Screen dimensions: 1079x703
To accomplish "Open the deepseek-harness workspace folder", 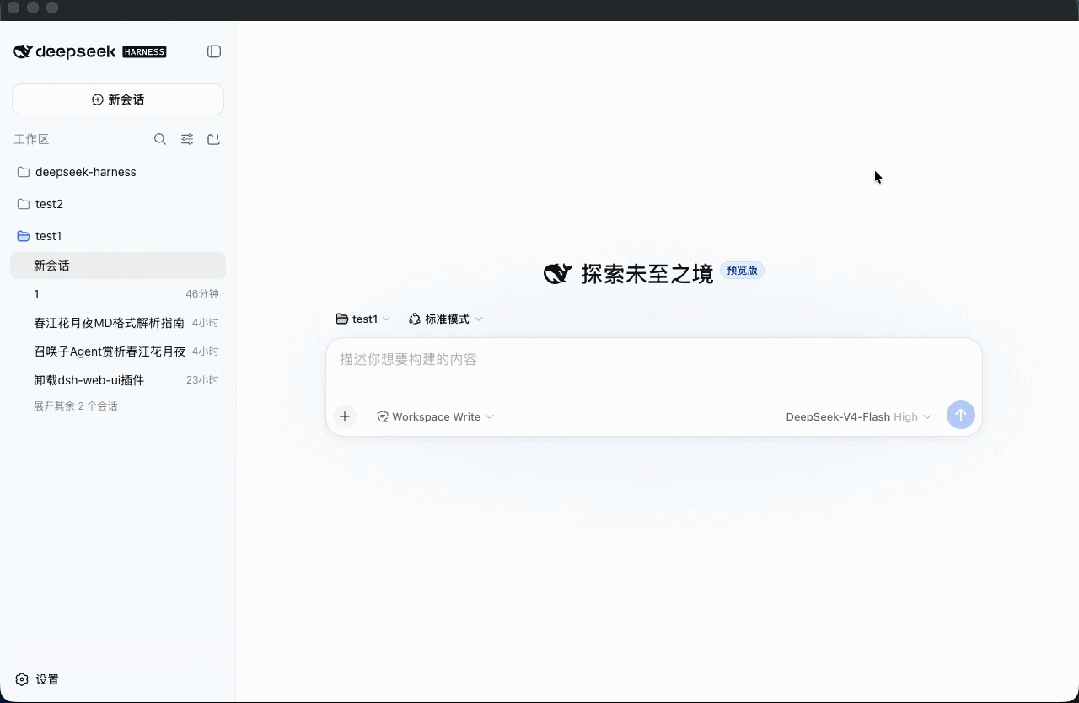I will [118, 172].
